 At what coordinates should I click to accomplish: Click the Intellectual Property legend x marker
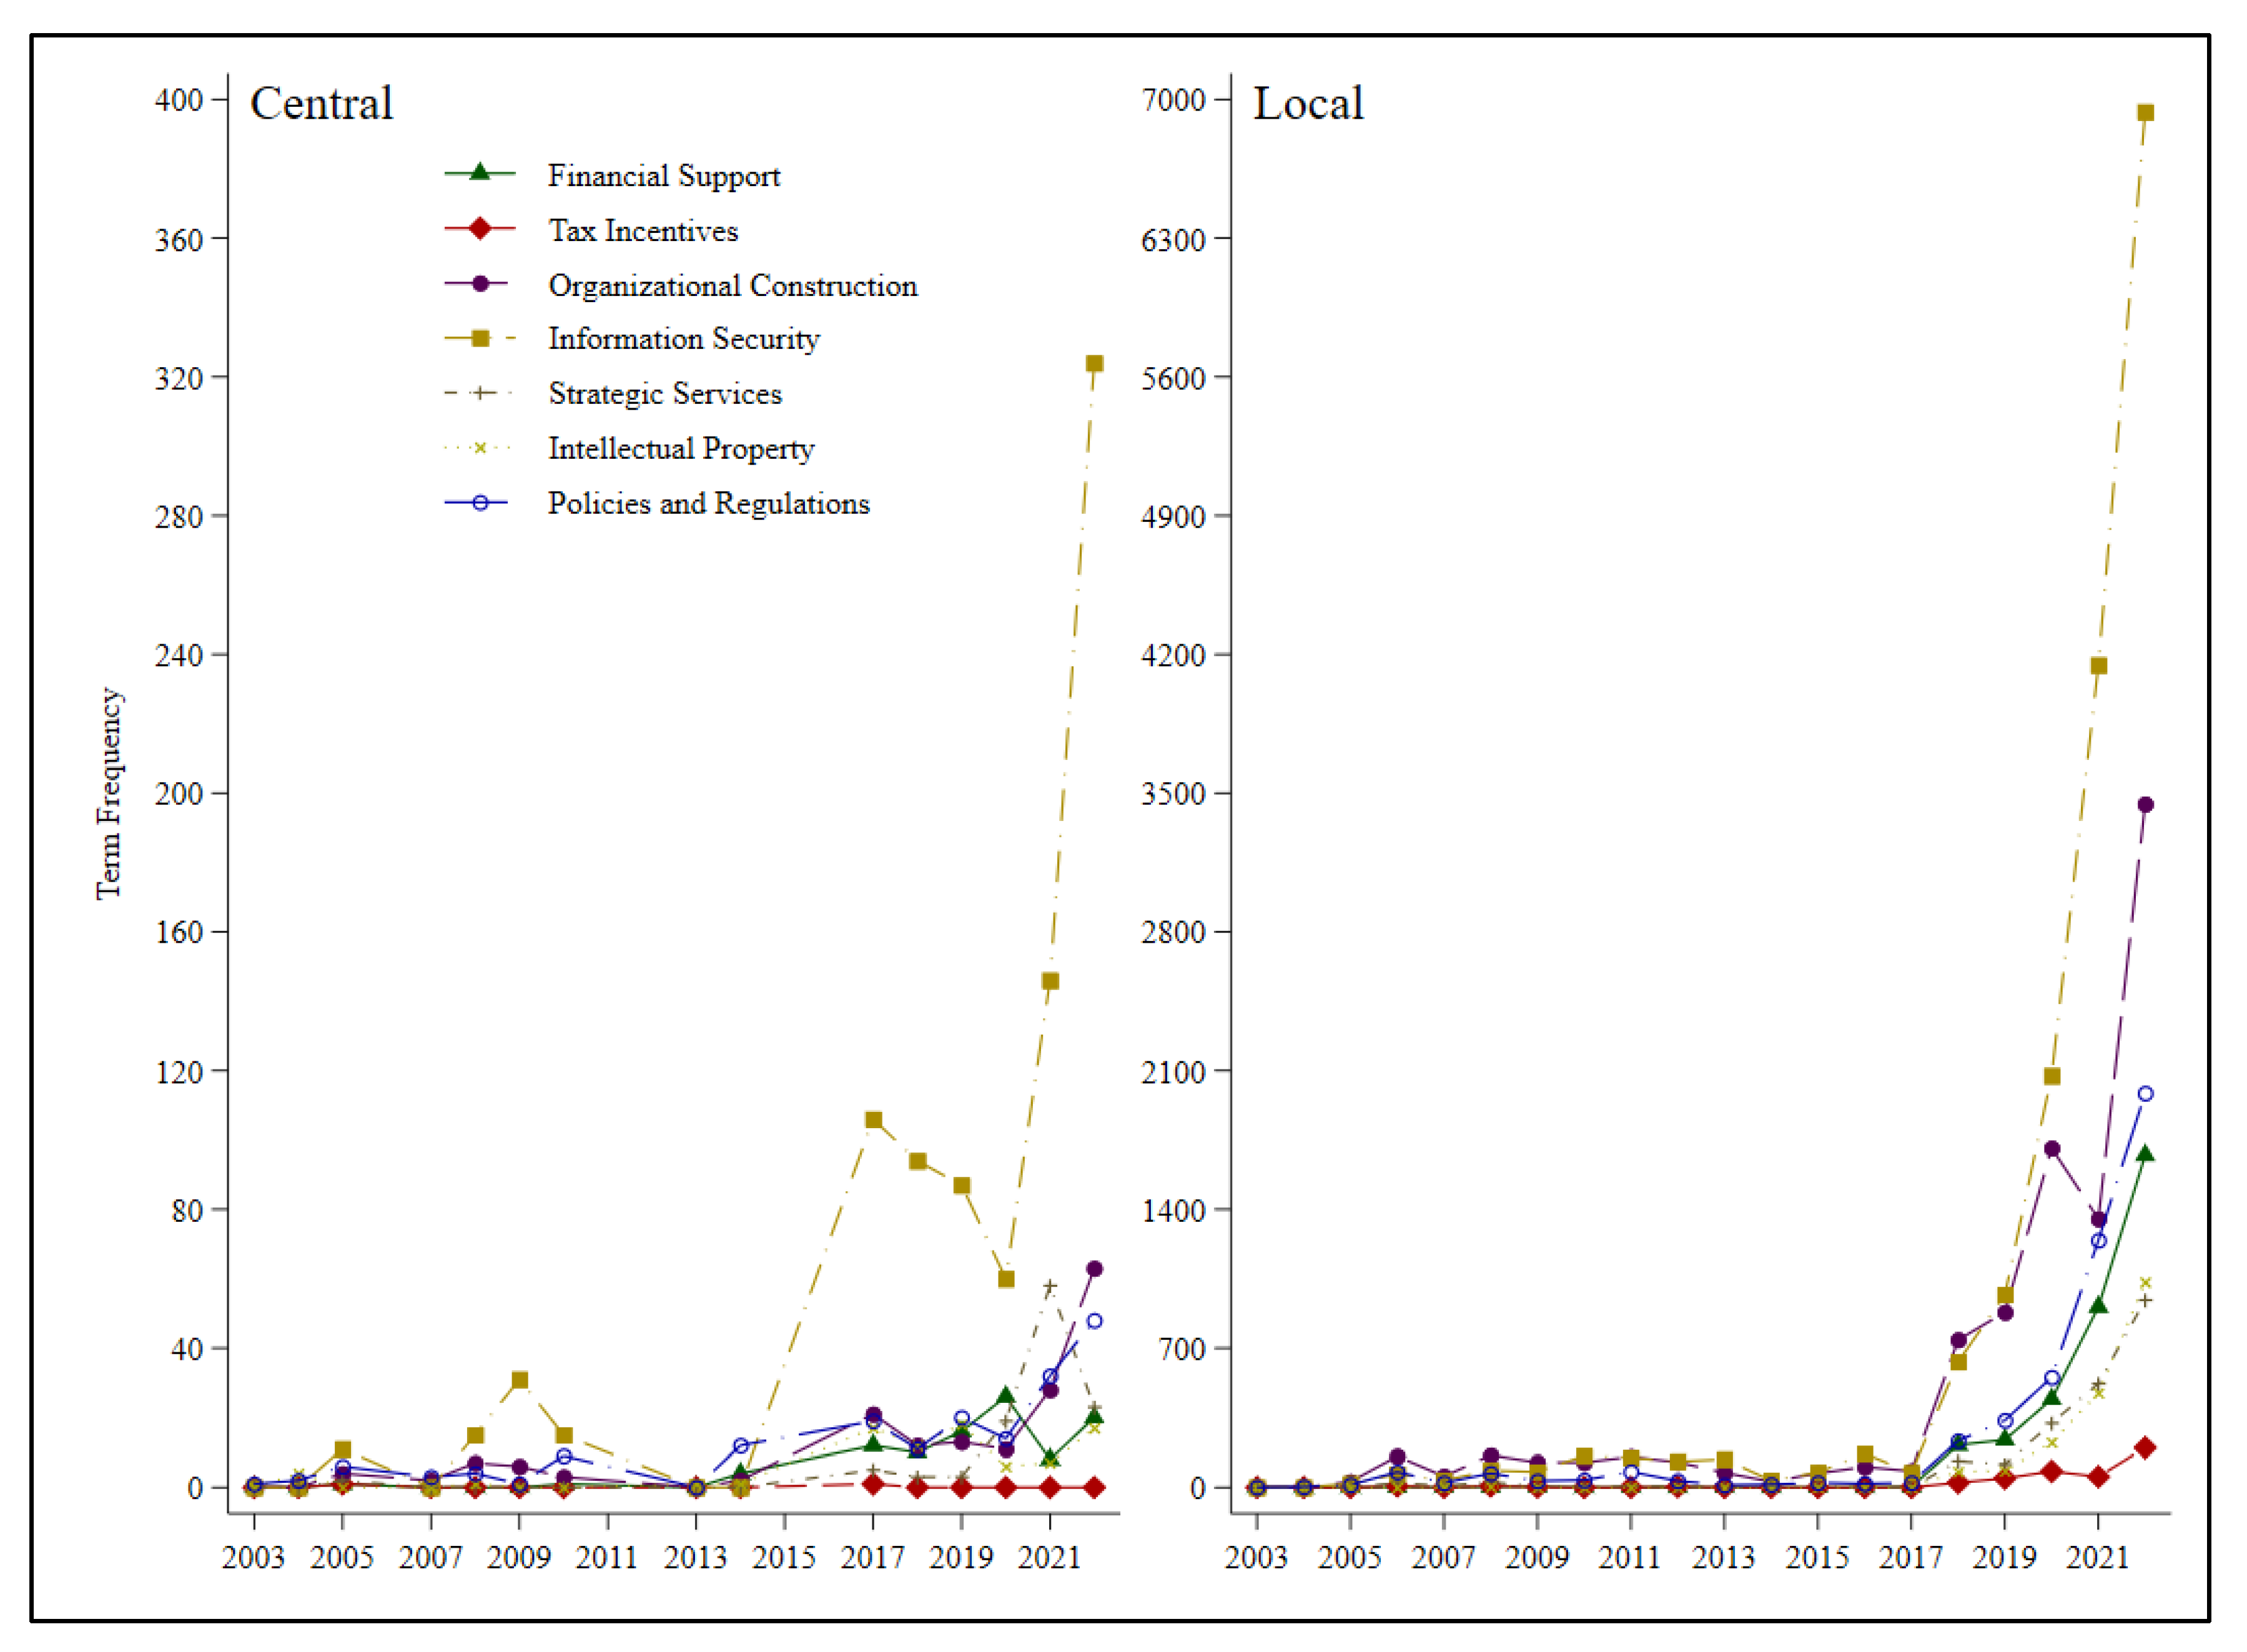(480, 448)
